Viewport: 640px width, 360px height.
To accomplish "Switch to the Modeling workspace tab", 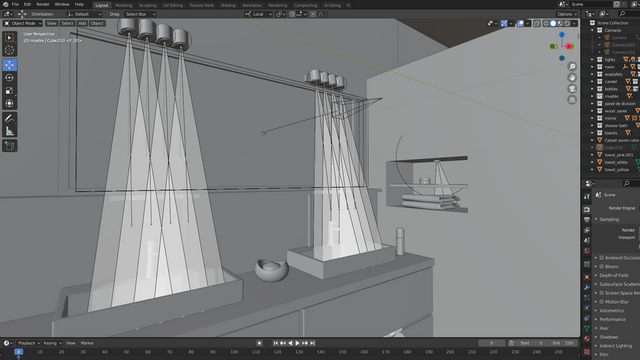I will (x=123, y=5).
